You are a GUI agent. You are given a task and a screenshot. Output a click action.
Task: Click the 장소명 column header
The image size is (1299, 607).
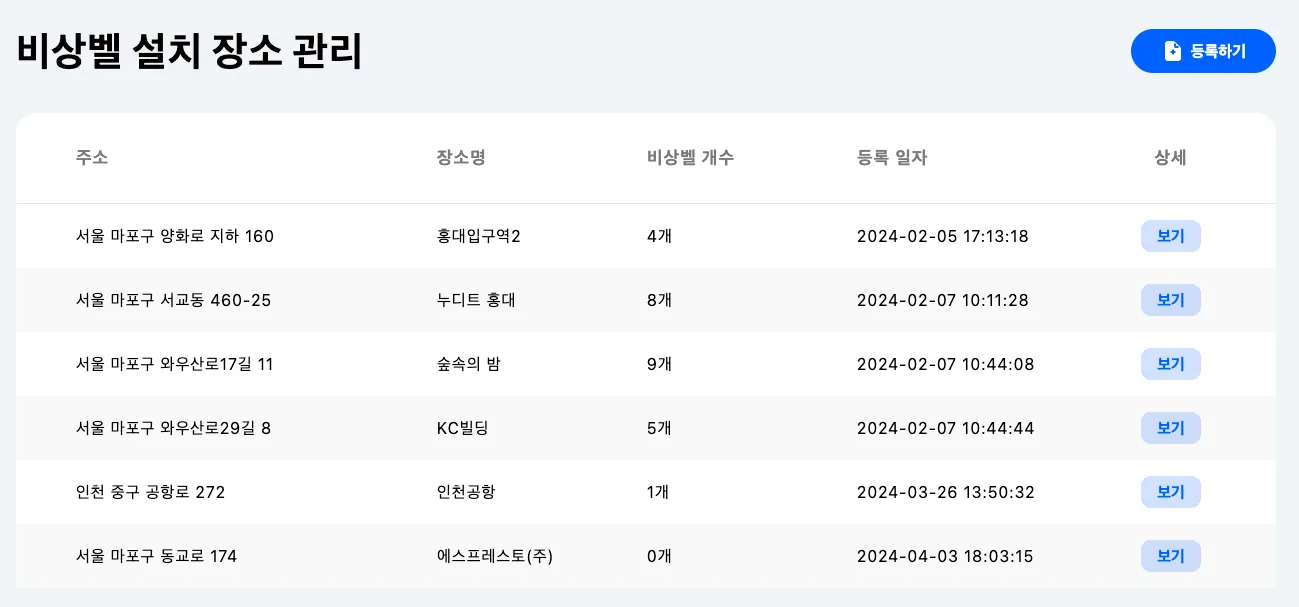pyautogui.click(x=461, y=158)
